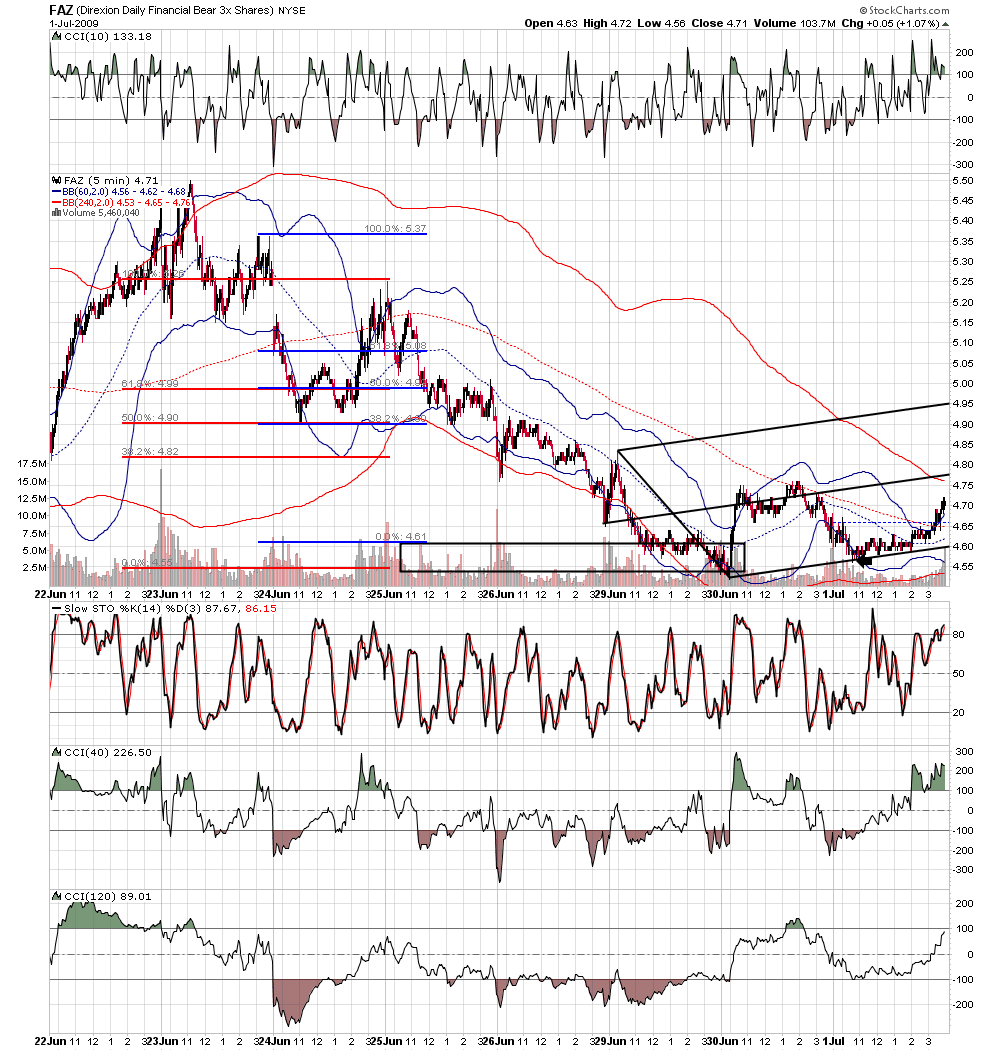The image size is (990, 1051).
Task: Click the CCI(40) 226.50 label
Action: click(108, 753)
